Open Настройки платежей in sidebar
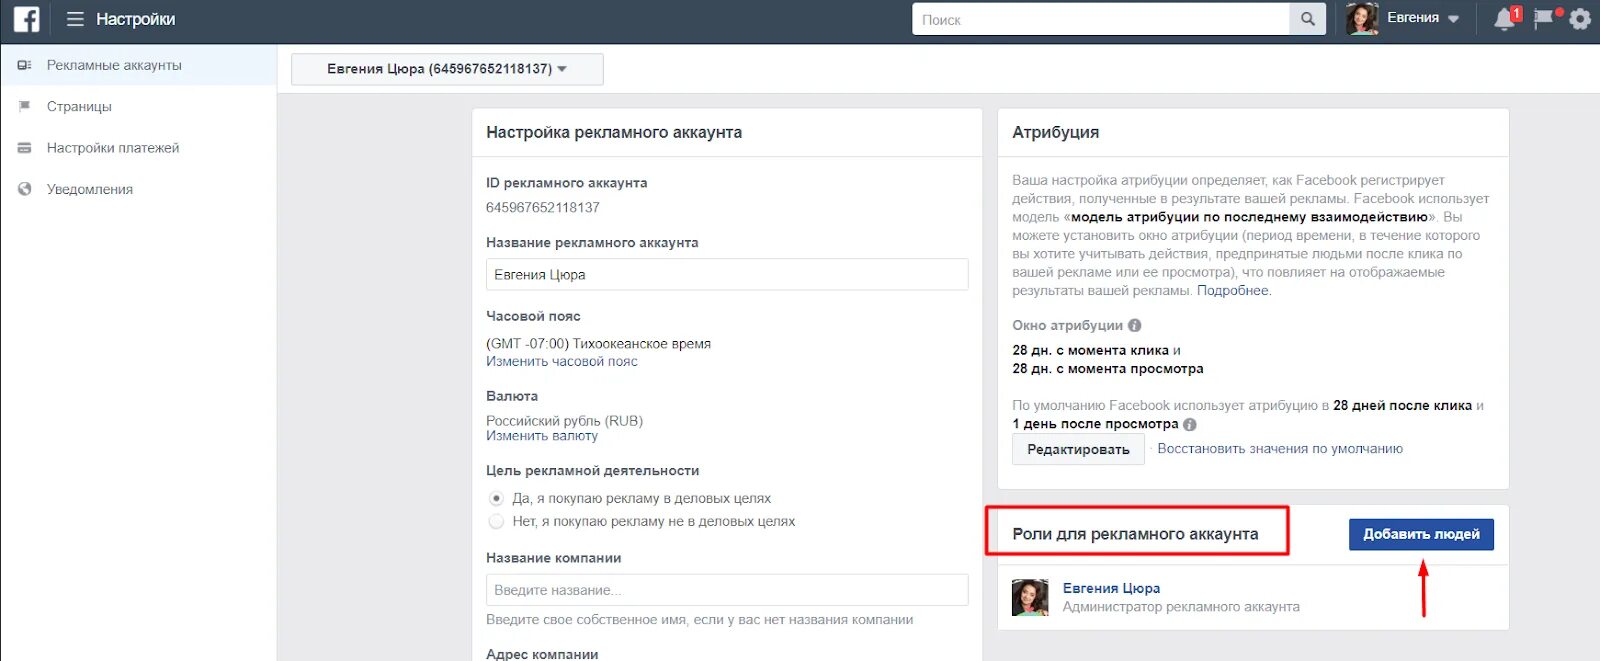Image resolution: width=1600 pixels, height=661 pixels. coord(138,148)
